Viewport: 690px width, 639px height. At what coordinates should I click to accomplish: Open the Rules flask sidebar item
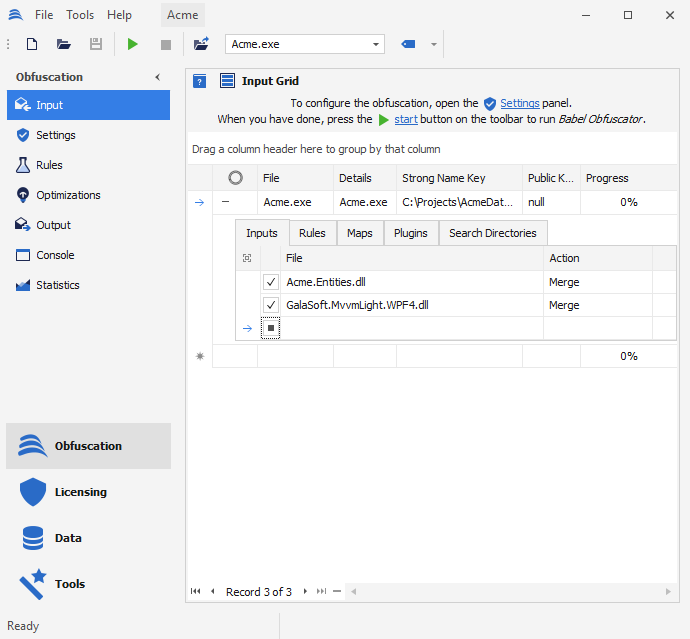49,165
